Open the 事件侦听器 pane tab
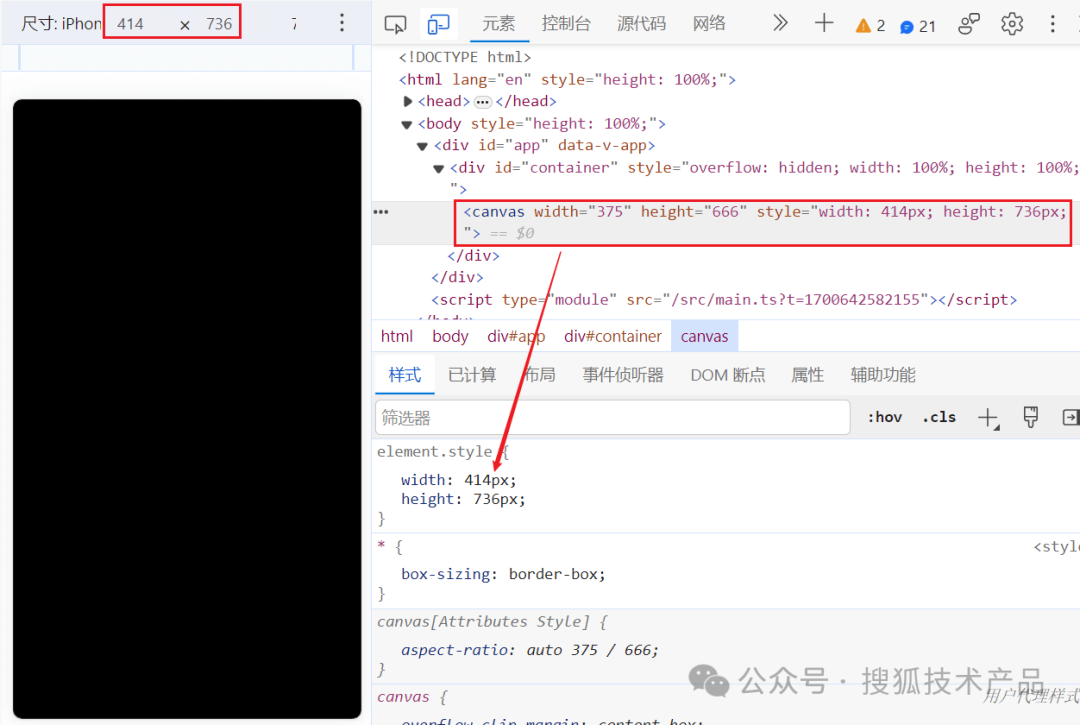Image resolution: width=1080 pixels, height=725 pixels. [623, 375]
